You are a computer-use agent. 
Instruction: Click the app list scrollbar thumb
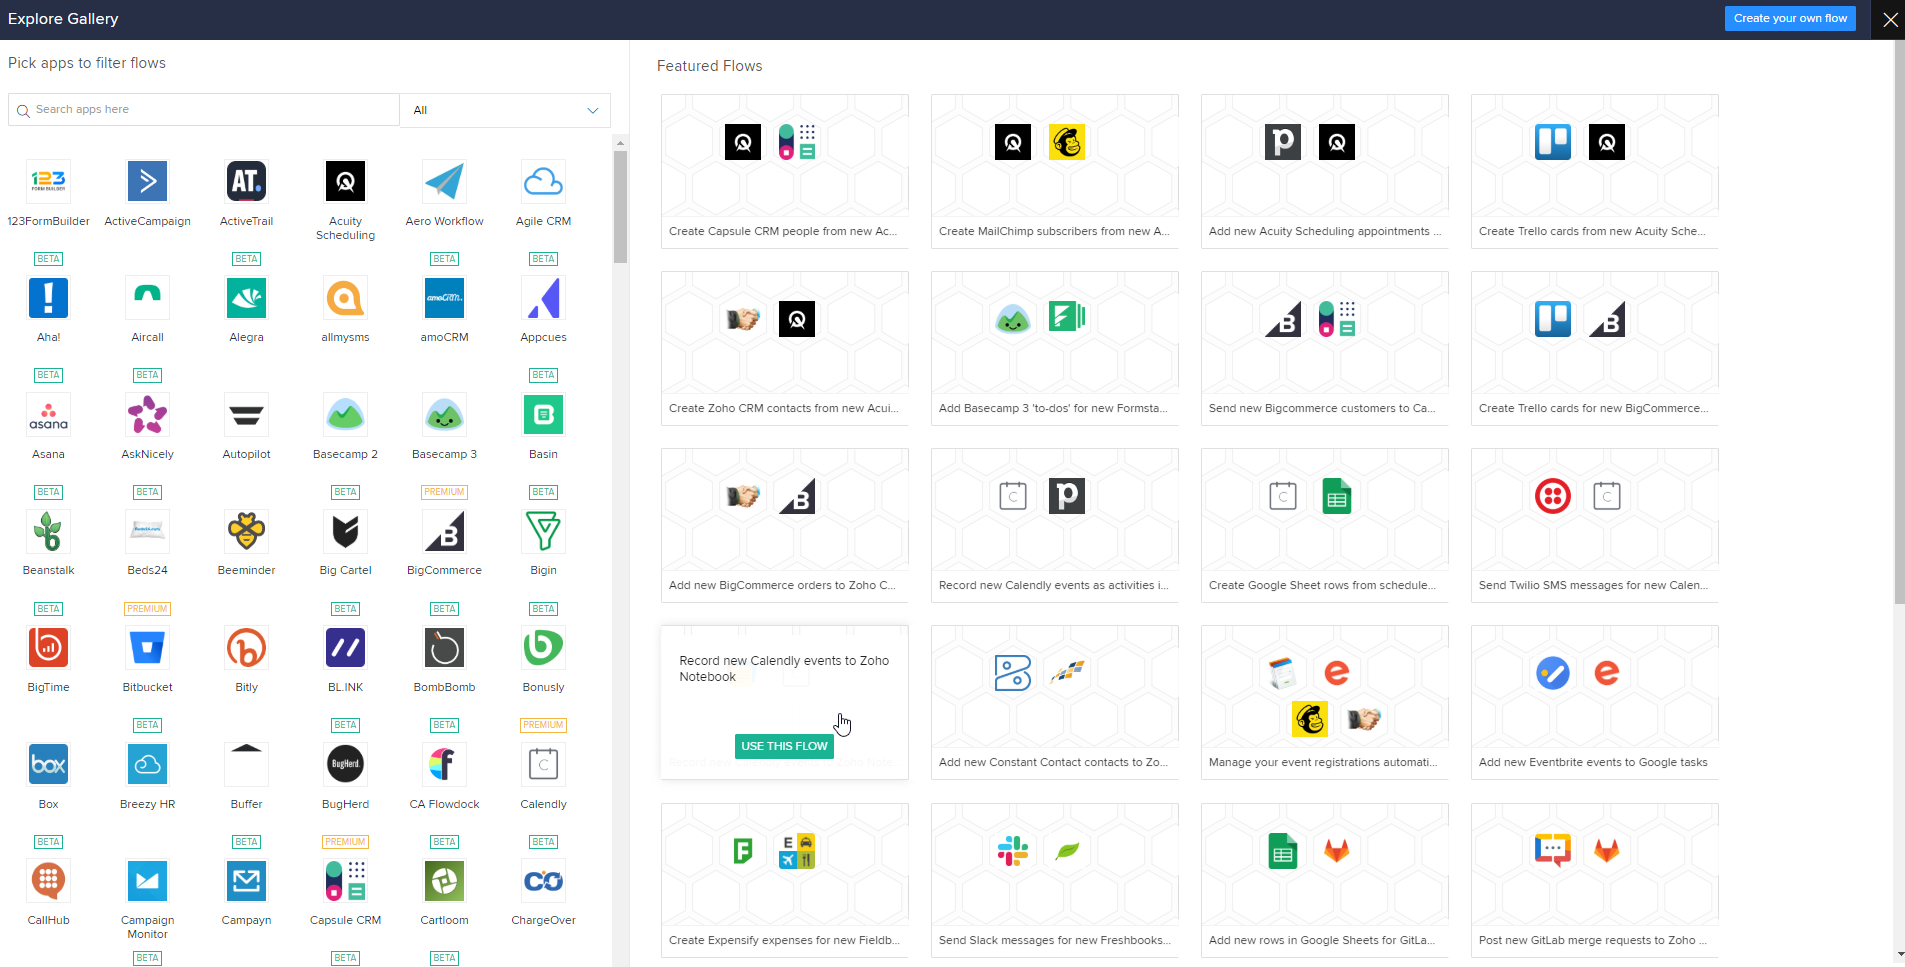pyautogui.click(x=620, y=207)
